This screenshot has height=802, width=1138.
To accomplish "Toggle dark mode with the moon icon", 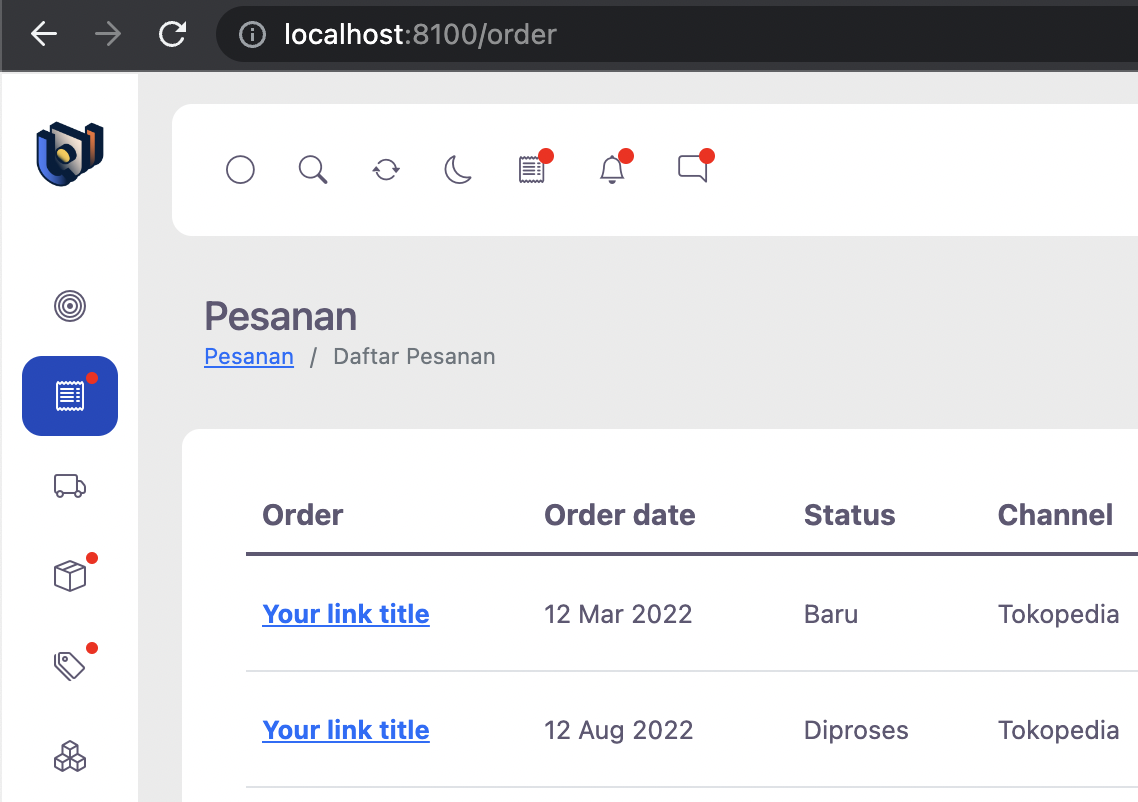I will 458,170.
